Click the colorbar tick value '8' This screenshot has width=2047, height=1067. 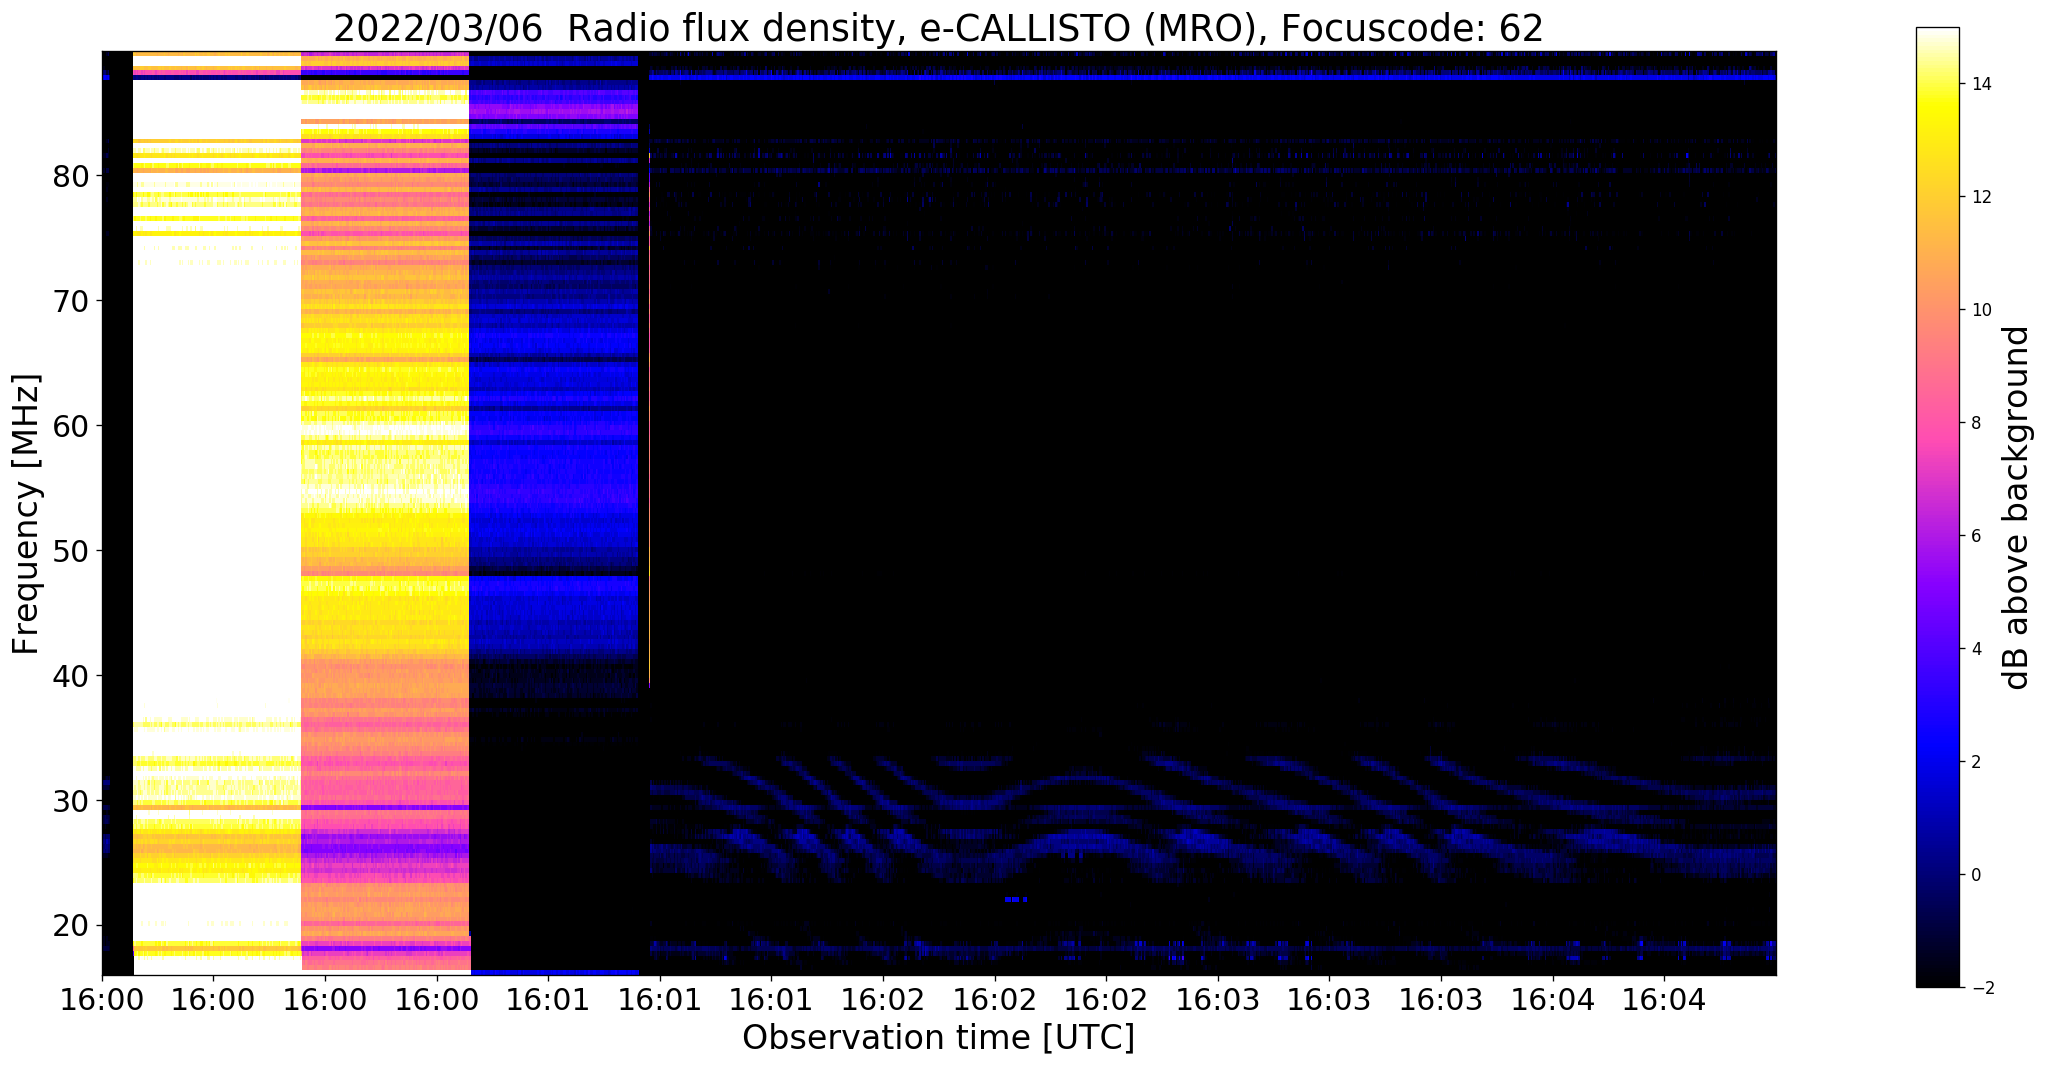coord(1976,423)
